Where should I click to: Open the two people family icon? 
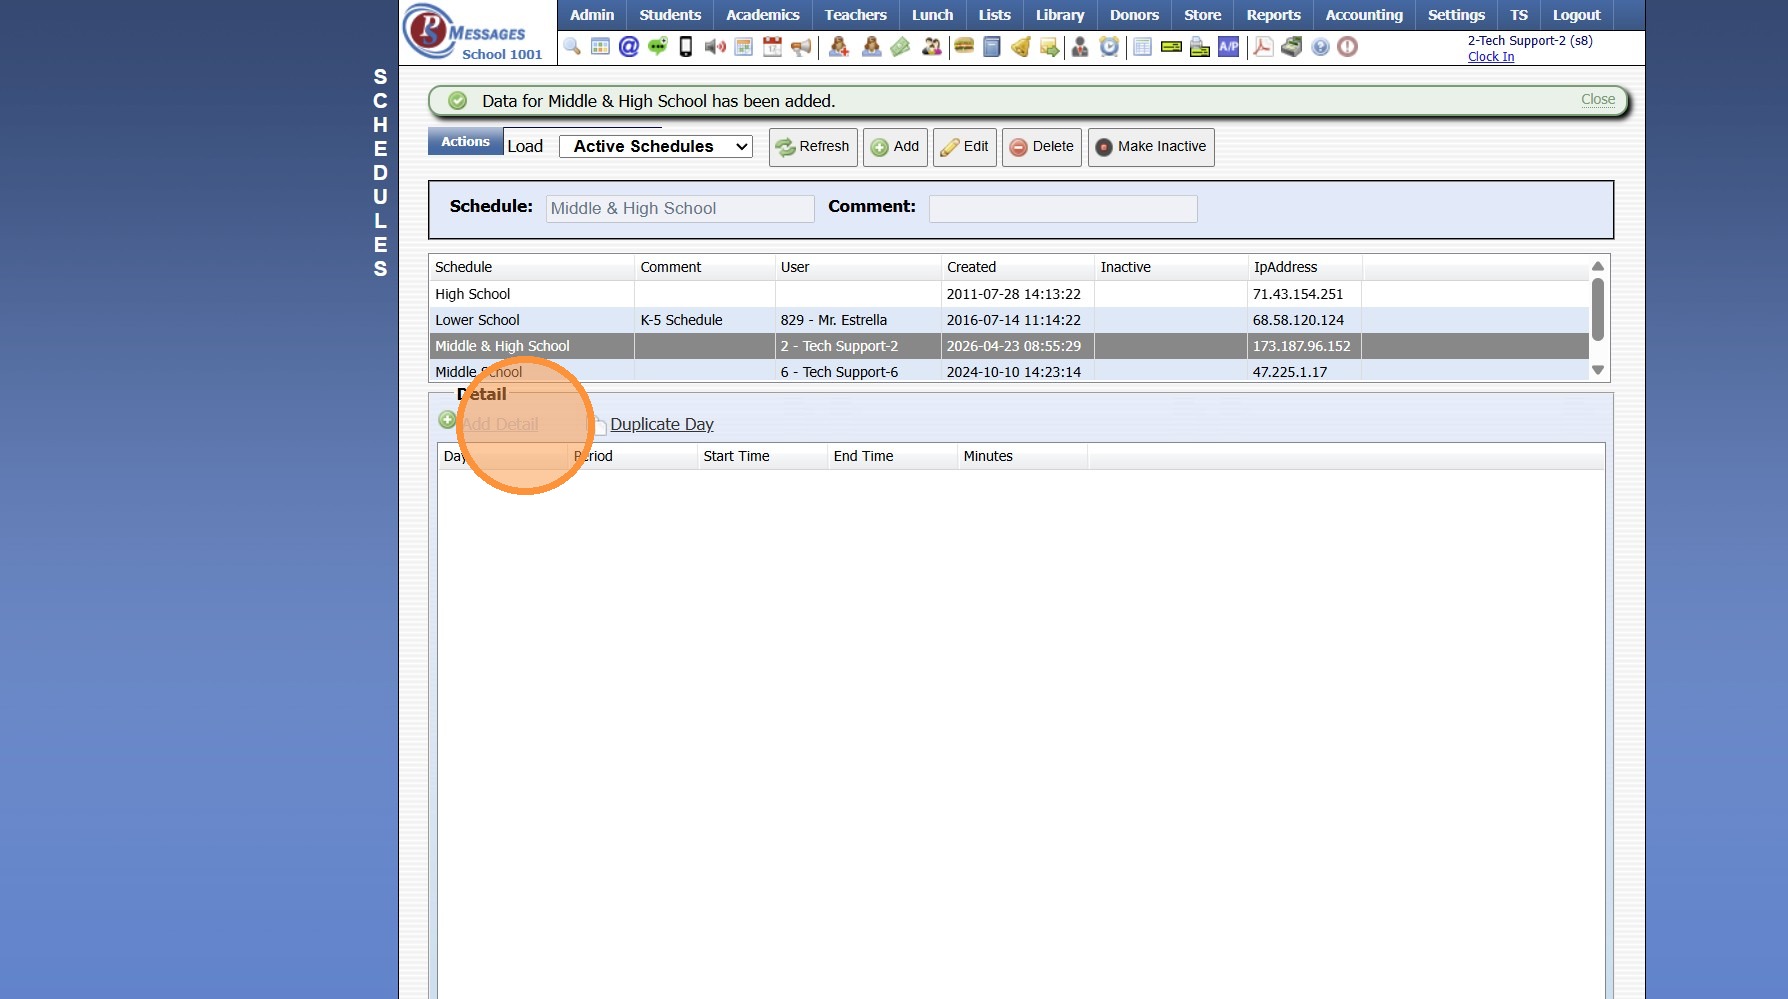pos(931,47)
